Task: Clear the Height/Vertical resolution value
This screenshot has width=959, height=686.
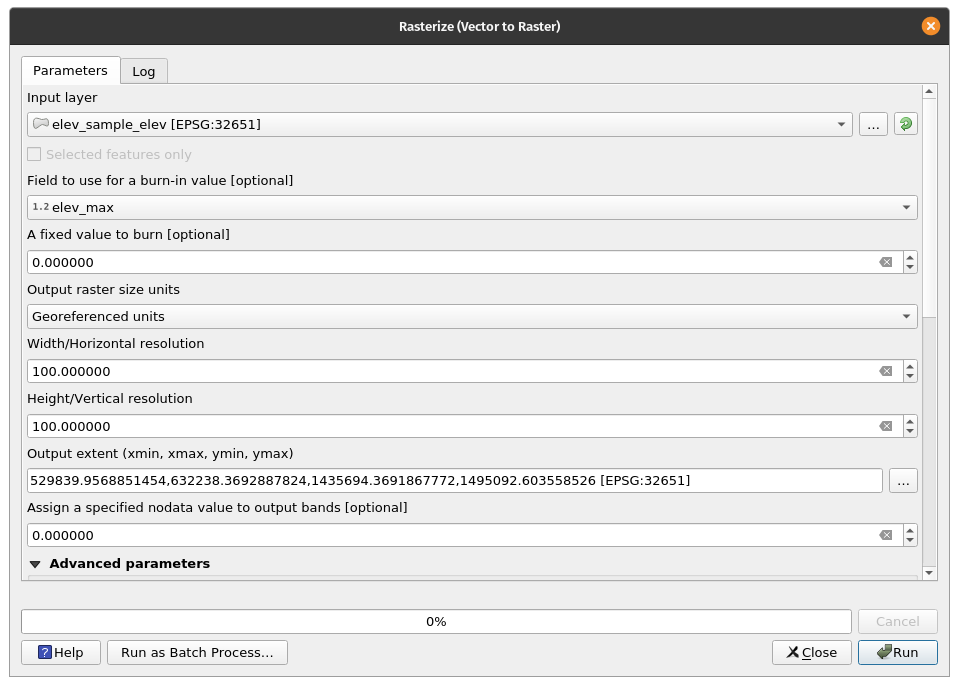Action: click(x=885, y=426)
